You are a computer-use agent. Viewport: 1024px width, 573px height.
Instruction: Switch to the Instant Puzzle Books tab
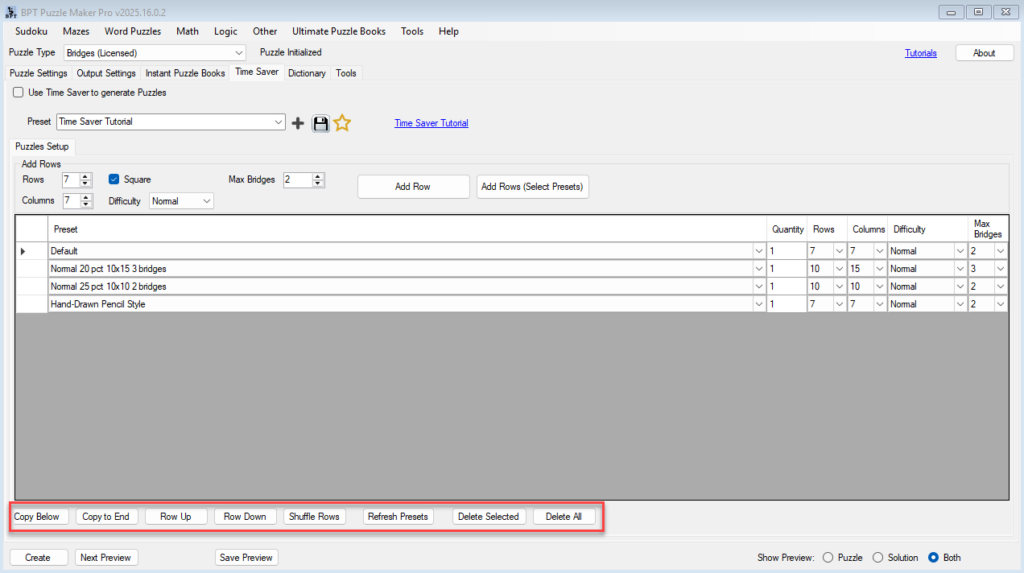pyautogui.click(x=185, y=73)
